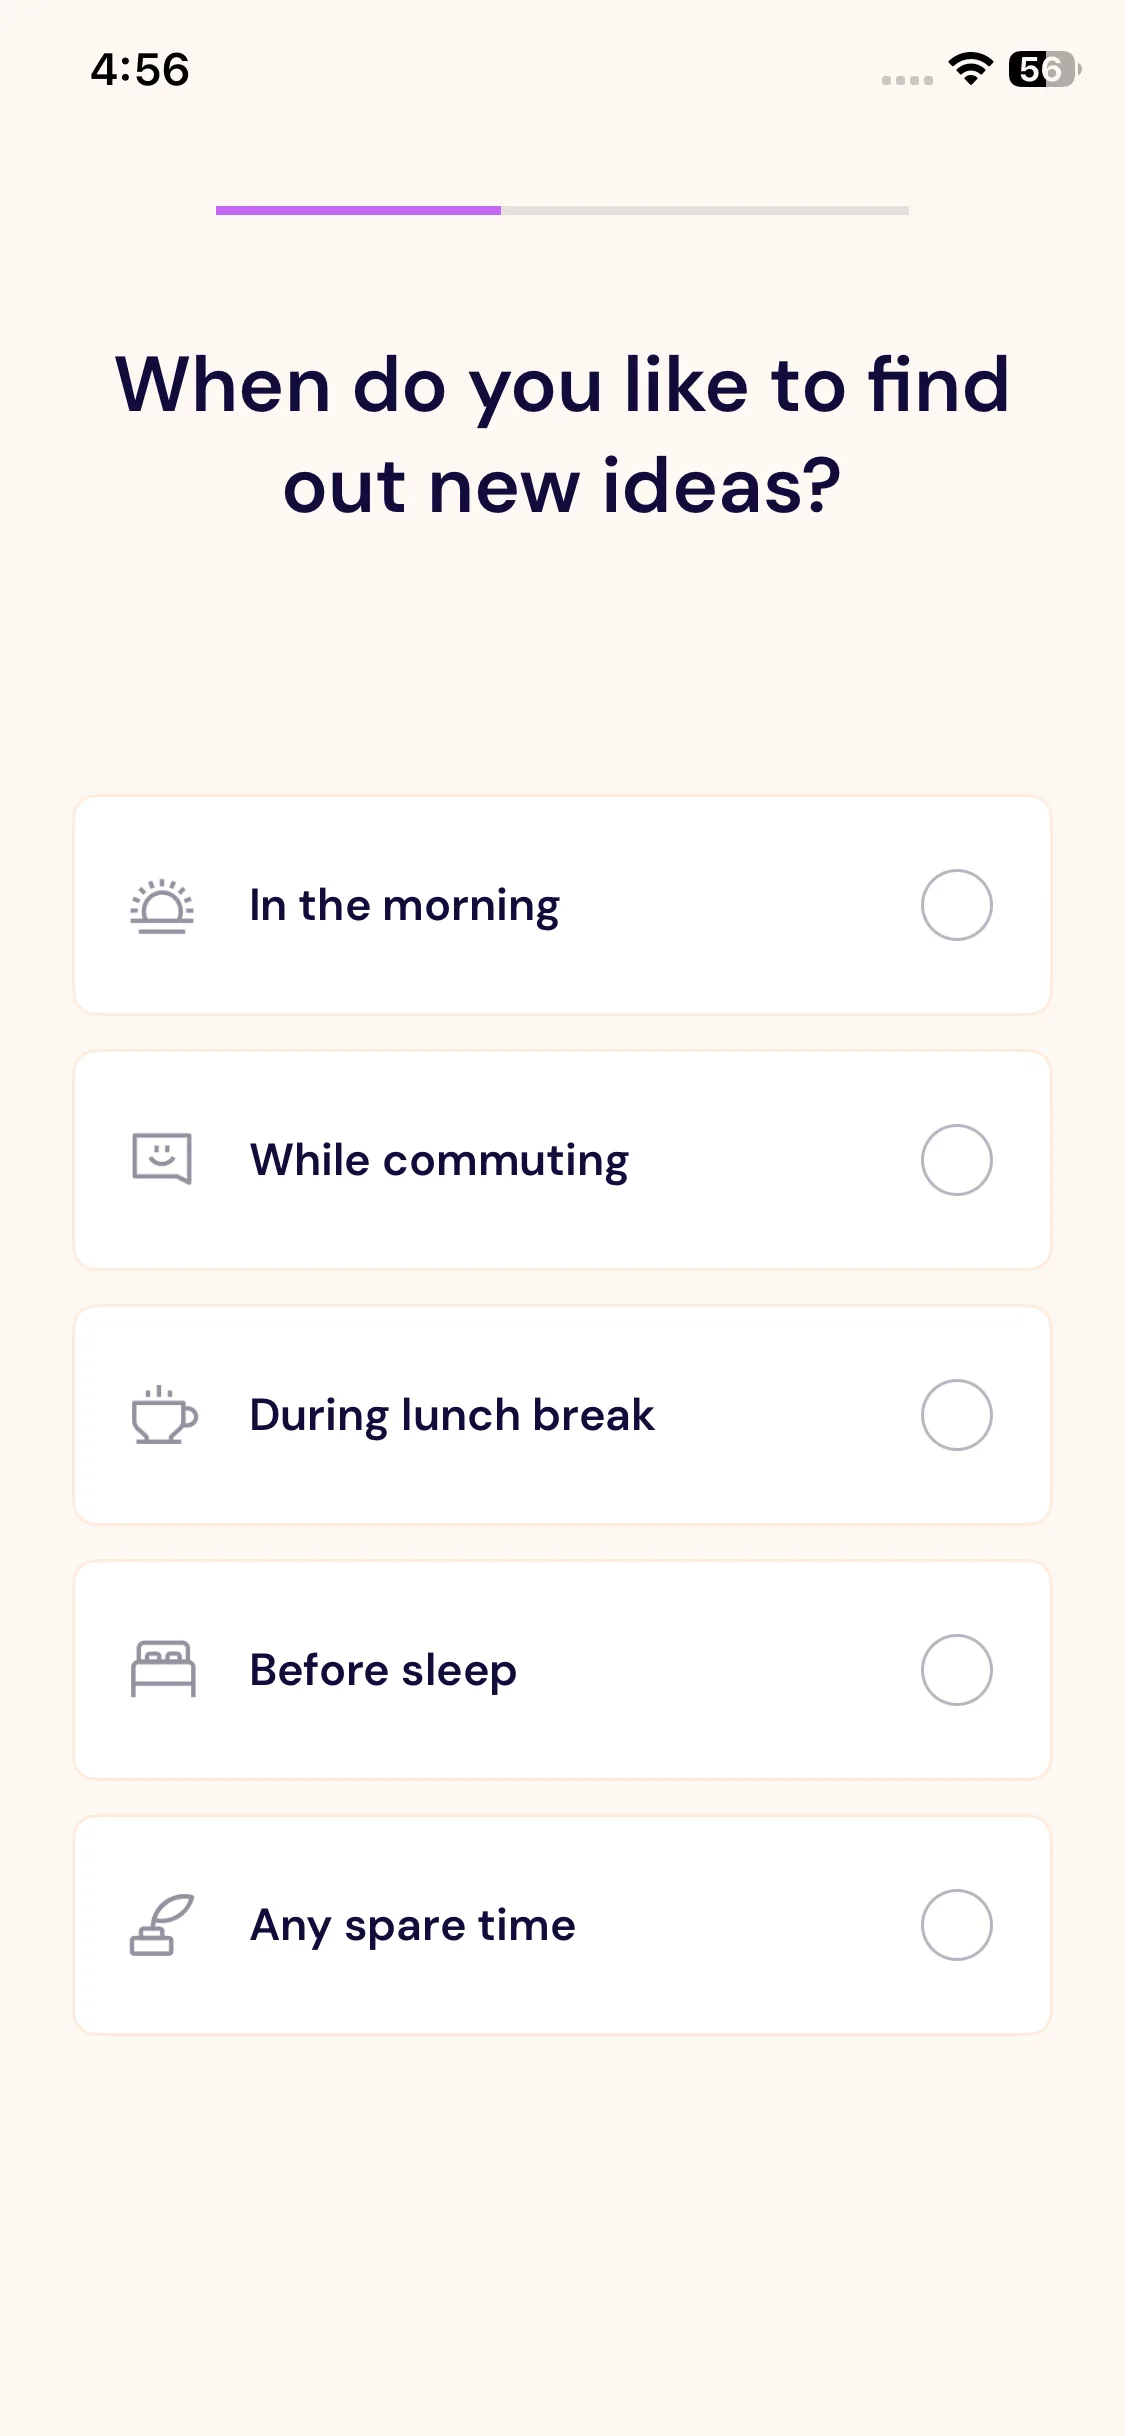
Task: Tap the "Any spare time" text
Action: [x=413, y=1926]
